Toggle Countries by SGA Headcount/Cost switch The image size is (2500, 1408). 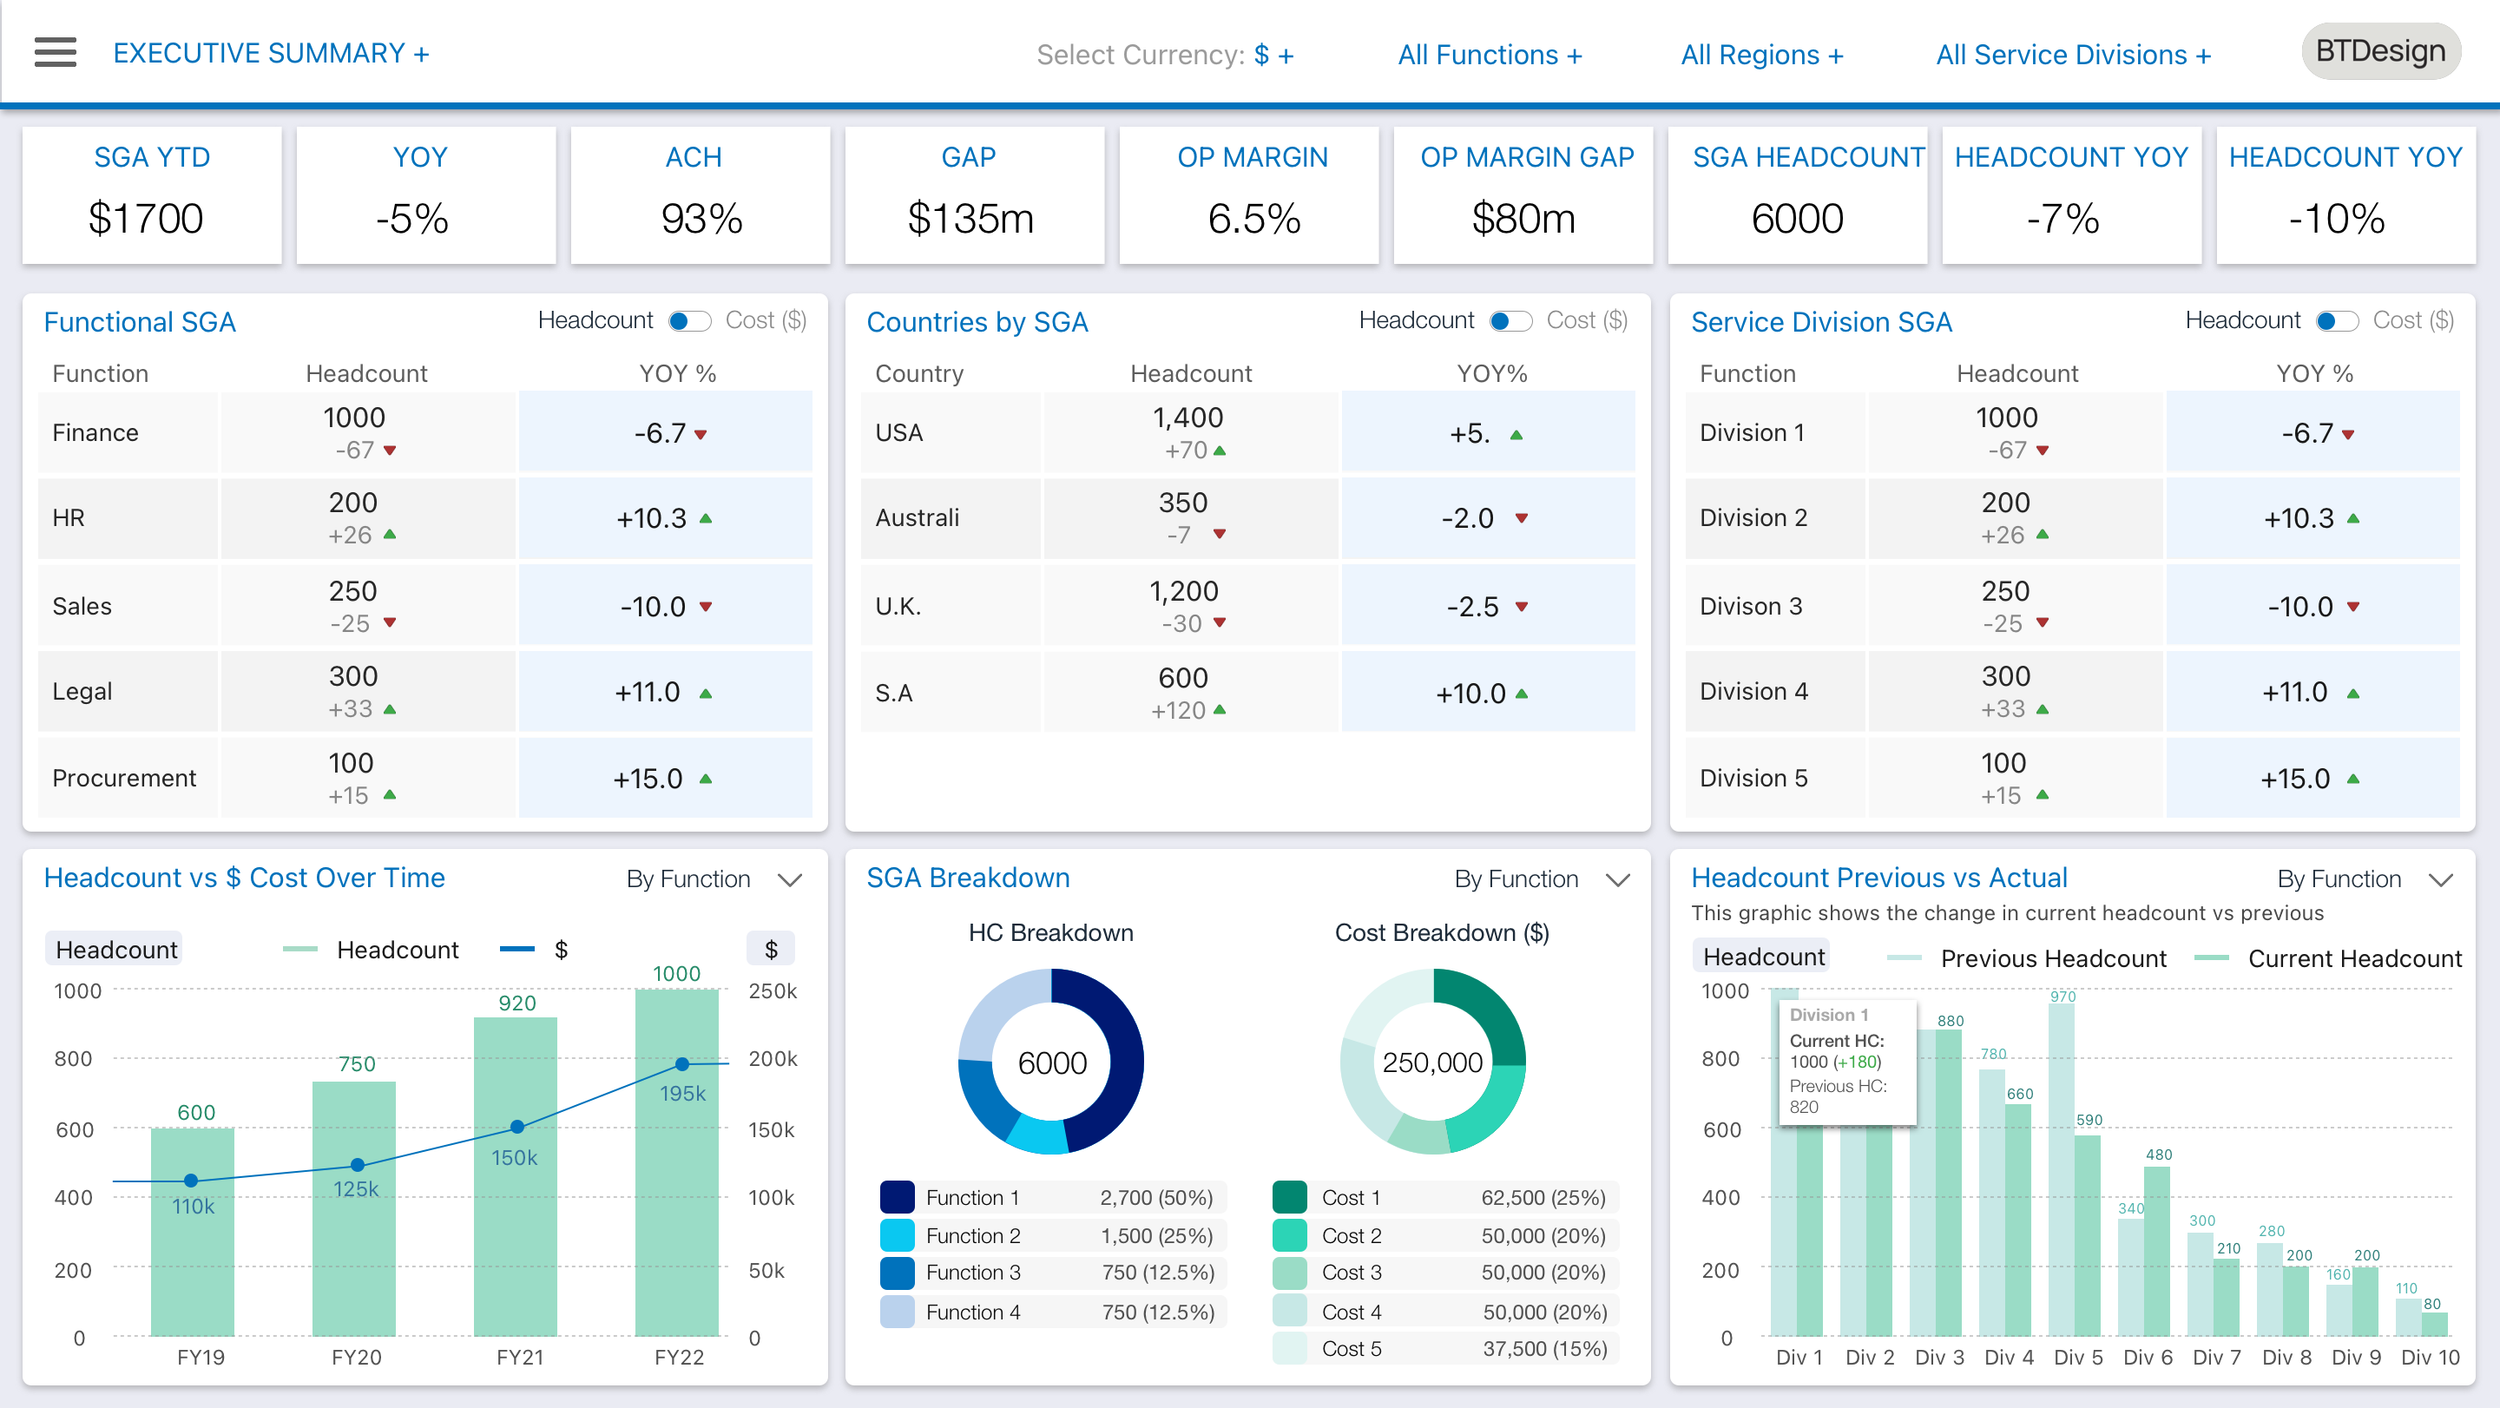pos(1510,321)
